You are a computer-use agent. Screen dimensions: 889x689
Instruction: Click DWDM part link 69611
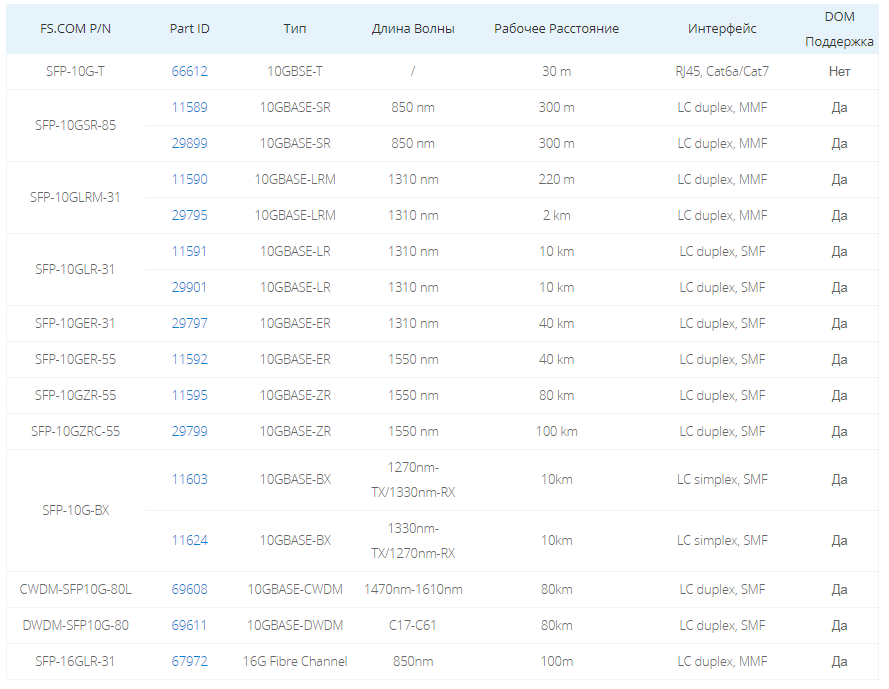coord(189,625)
